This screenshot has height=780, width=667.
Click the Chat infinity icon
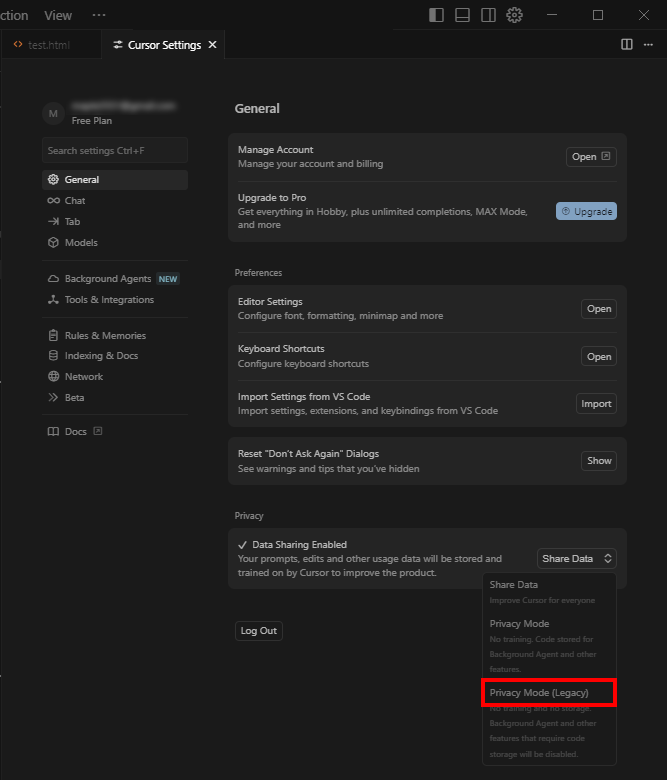click(53, 200)
